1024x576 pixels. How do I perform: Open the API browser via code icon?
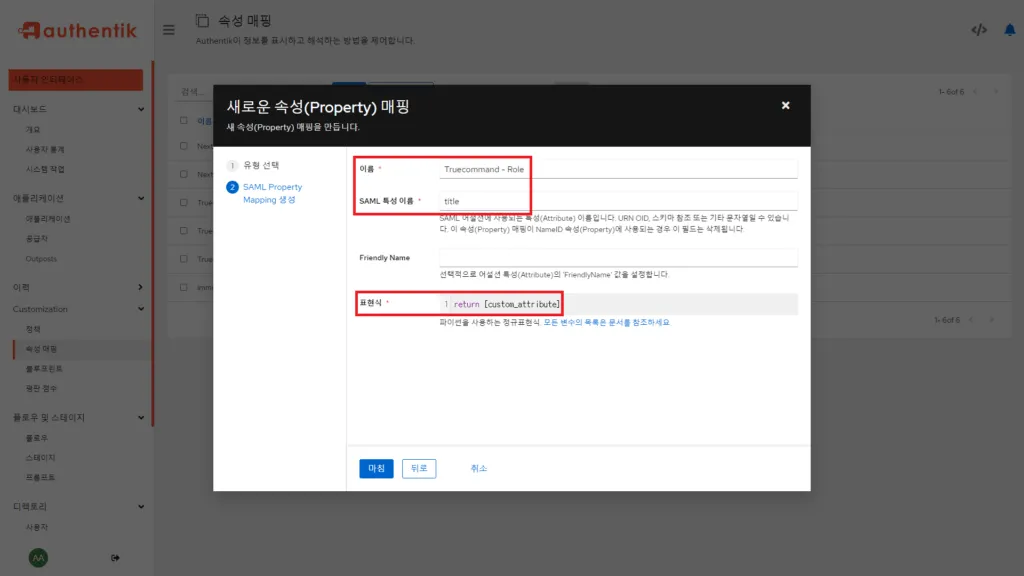[978, 29]
